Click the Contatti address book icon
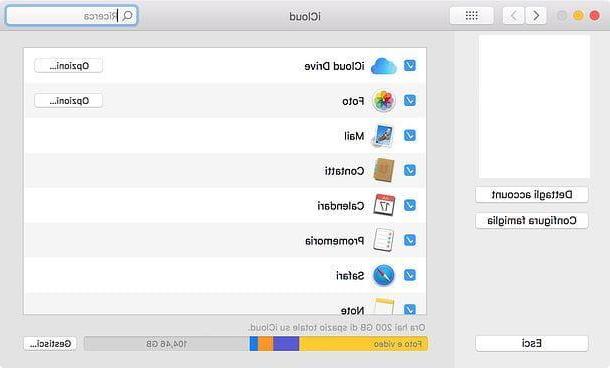Screen dimensions: 610x368 384,170
